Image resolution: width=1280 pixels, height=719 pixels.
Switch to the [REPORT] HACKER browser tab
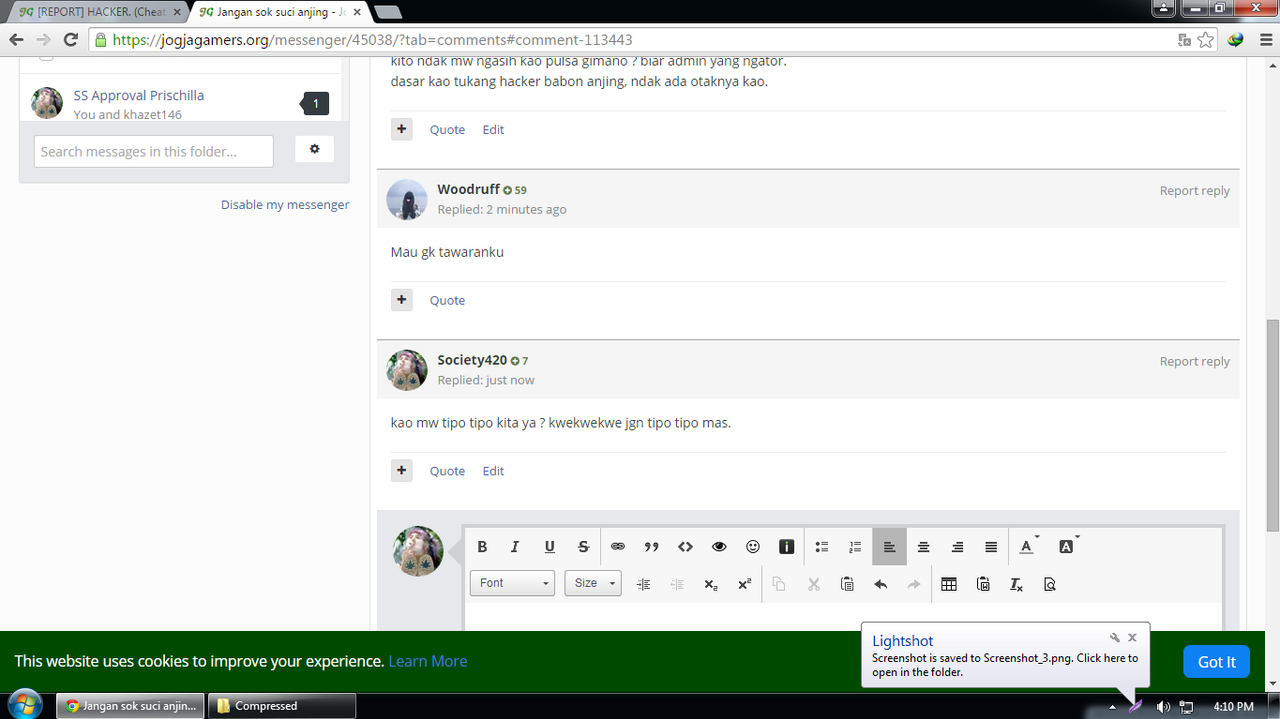[97, 12]
